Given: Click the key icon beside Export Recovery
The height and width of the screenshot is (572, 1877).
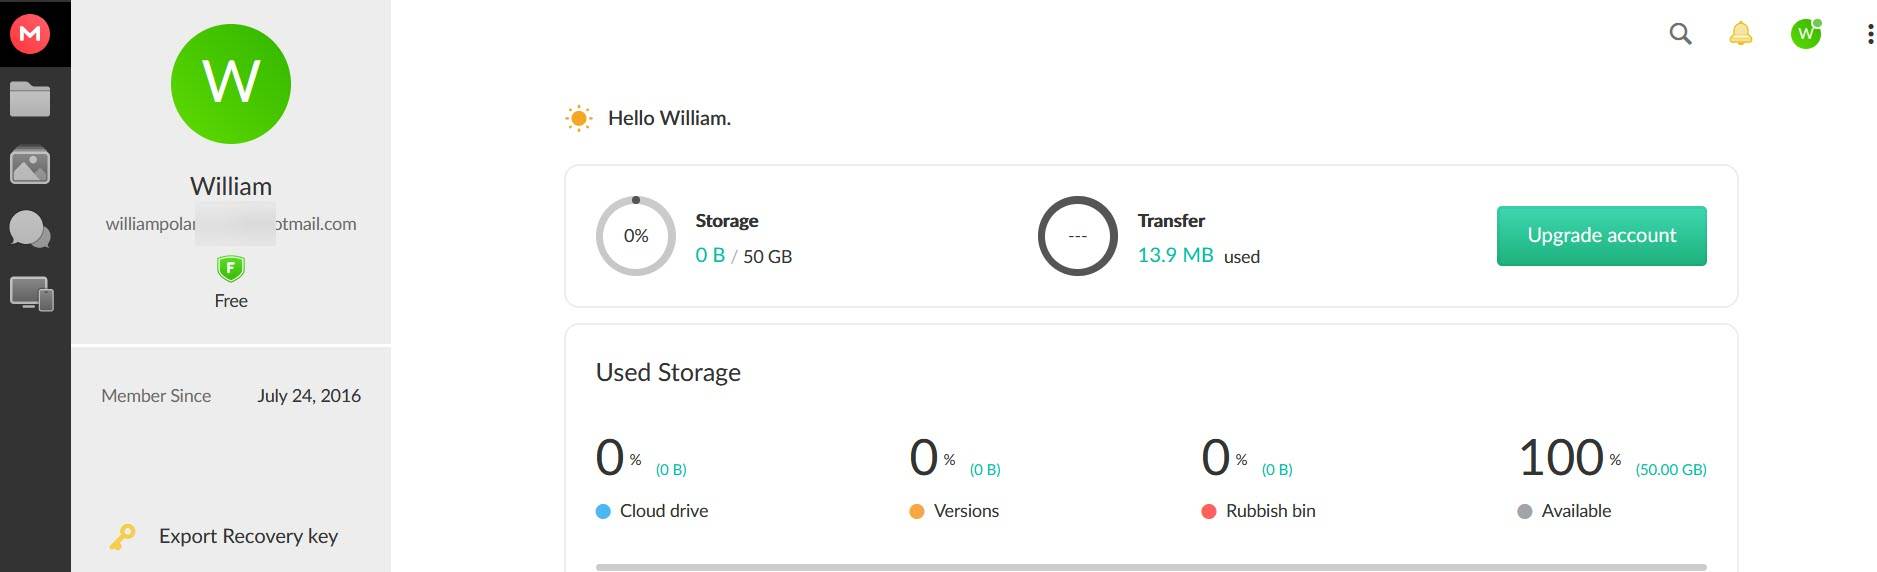Looking at the screenshot, I should pyautogui.click(x=122, y=537).
